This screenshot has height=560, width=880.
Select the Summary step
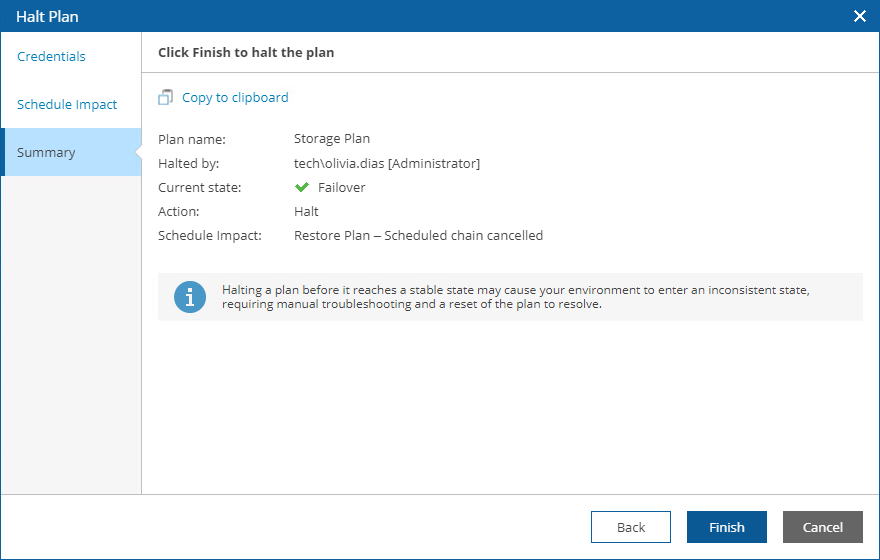point(46,153)
